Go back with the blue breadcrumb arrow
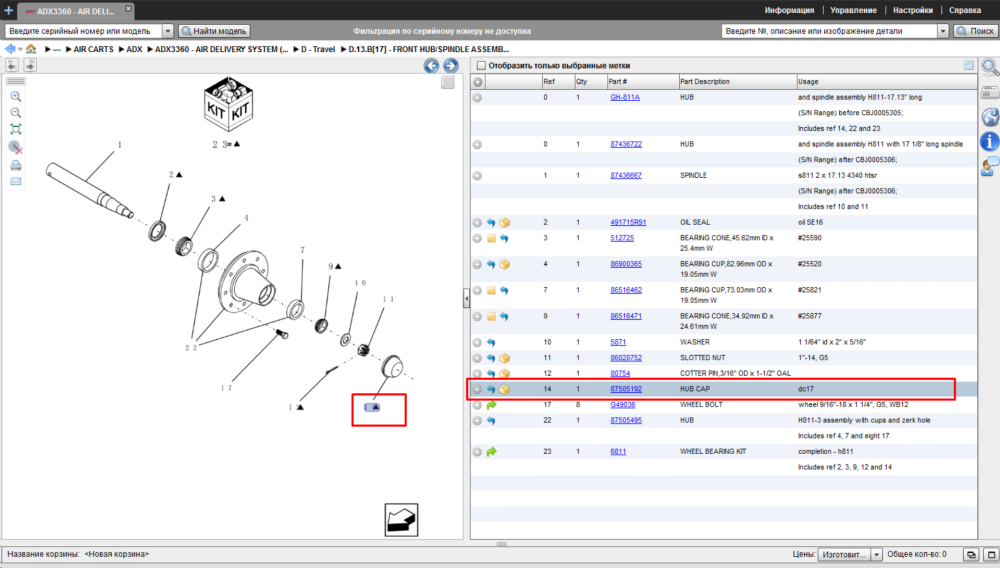This screenshot has width=1000, height=568. point(10,49)
